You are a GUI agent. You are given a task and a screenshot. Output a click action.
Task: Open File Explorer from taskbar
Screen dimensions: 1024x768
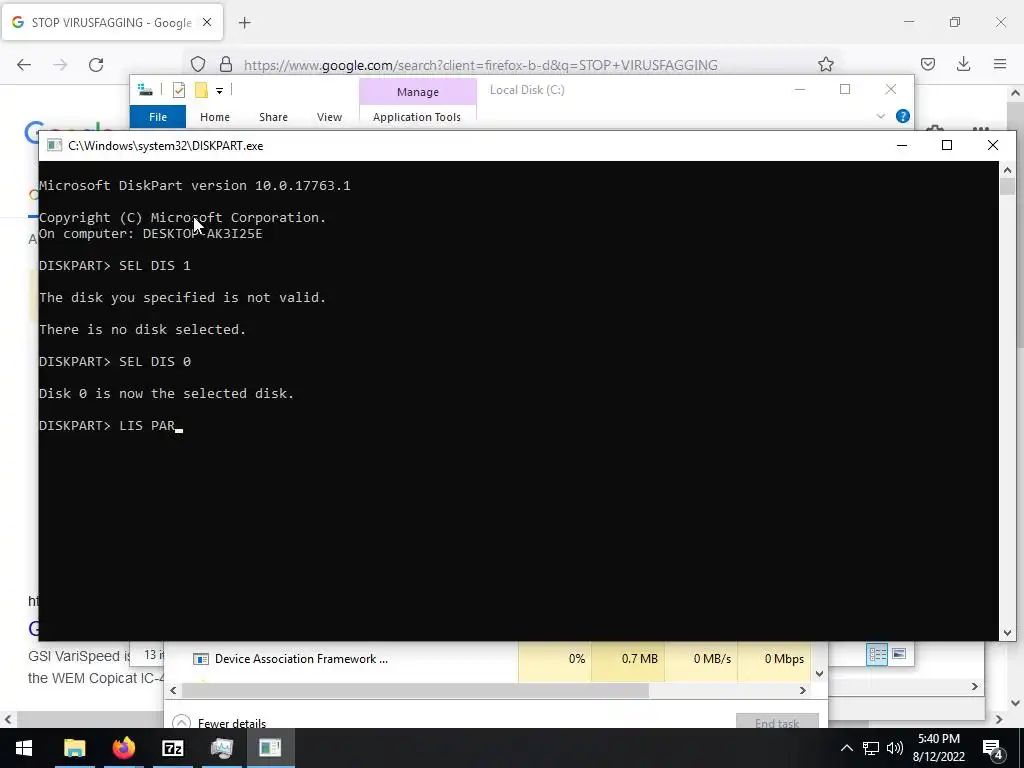coord(74,748)
